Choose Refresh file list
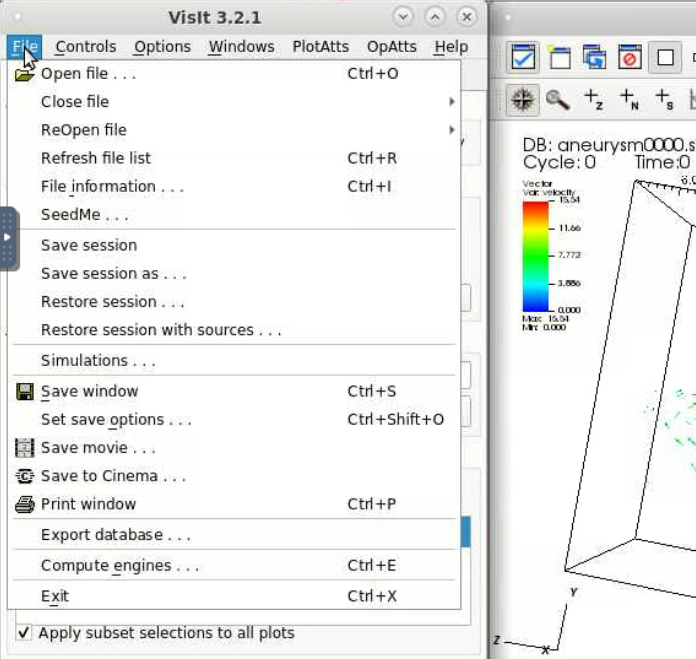696x659 pixels. click(x=234, y=158)
